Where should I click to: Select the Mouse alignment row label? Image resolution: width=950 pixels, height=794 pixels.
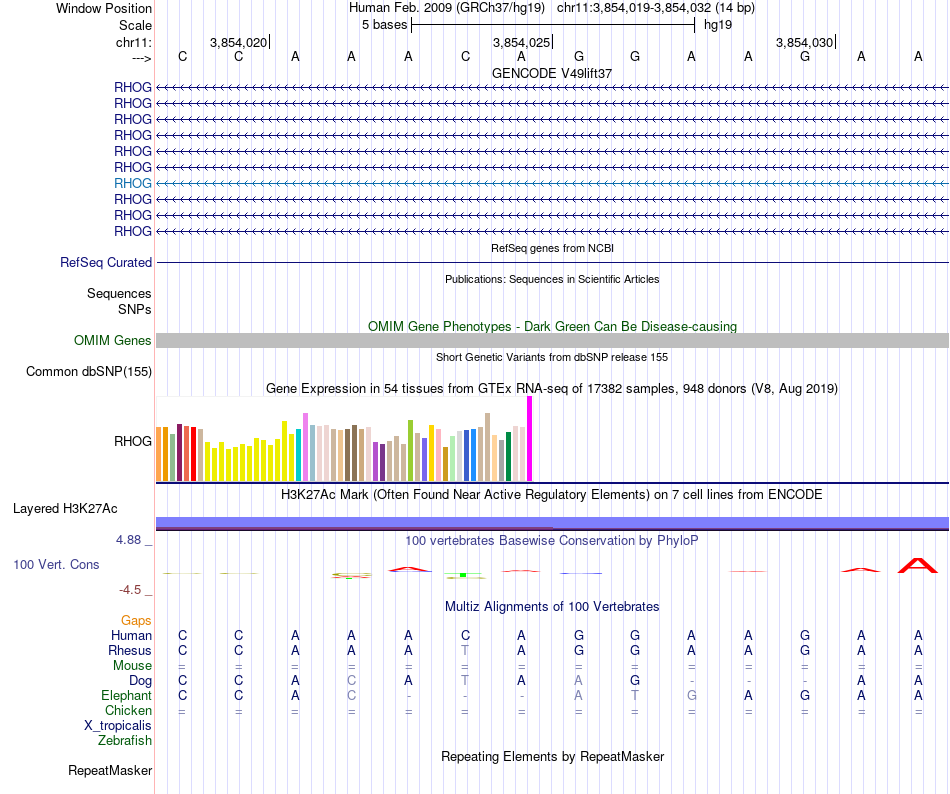[x=133, y=665]
